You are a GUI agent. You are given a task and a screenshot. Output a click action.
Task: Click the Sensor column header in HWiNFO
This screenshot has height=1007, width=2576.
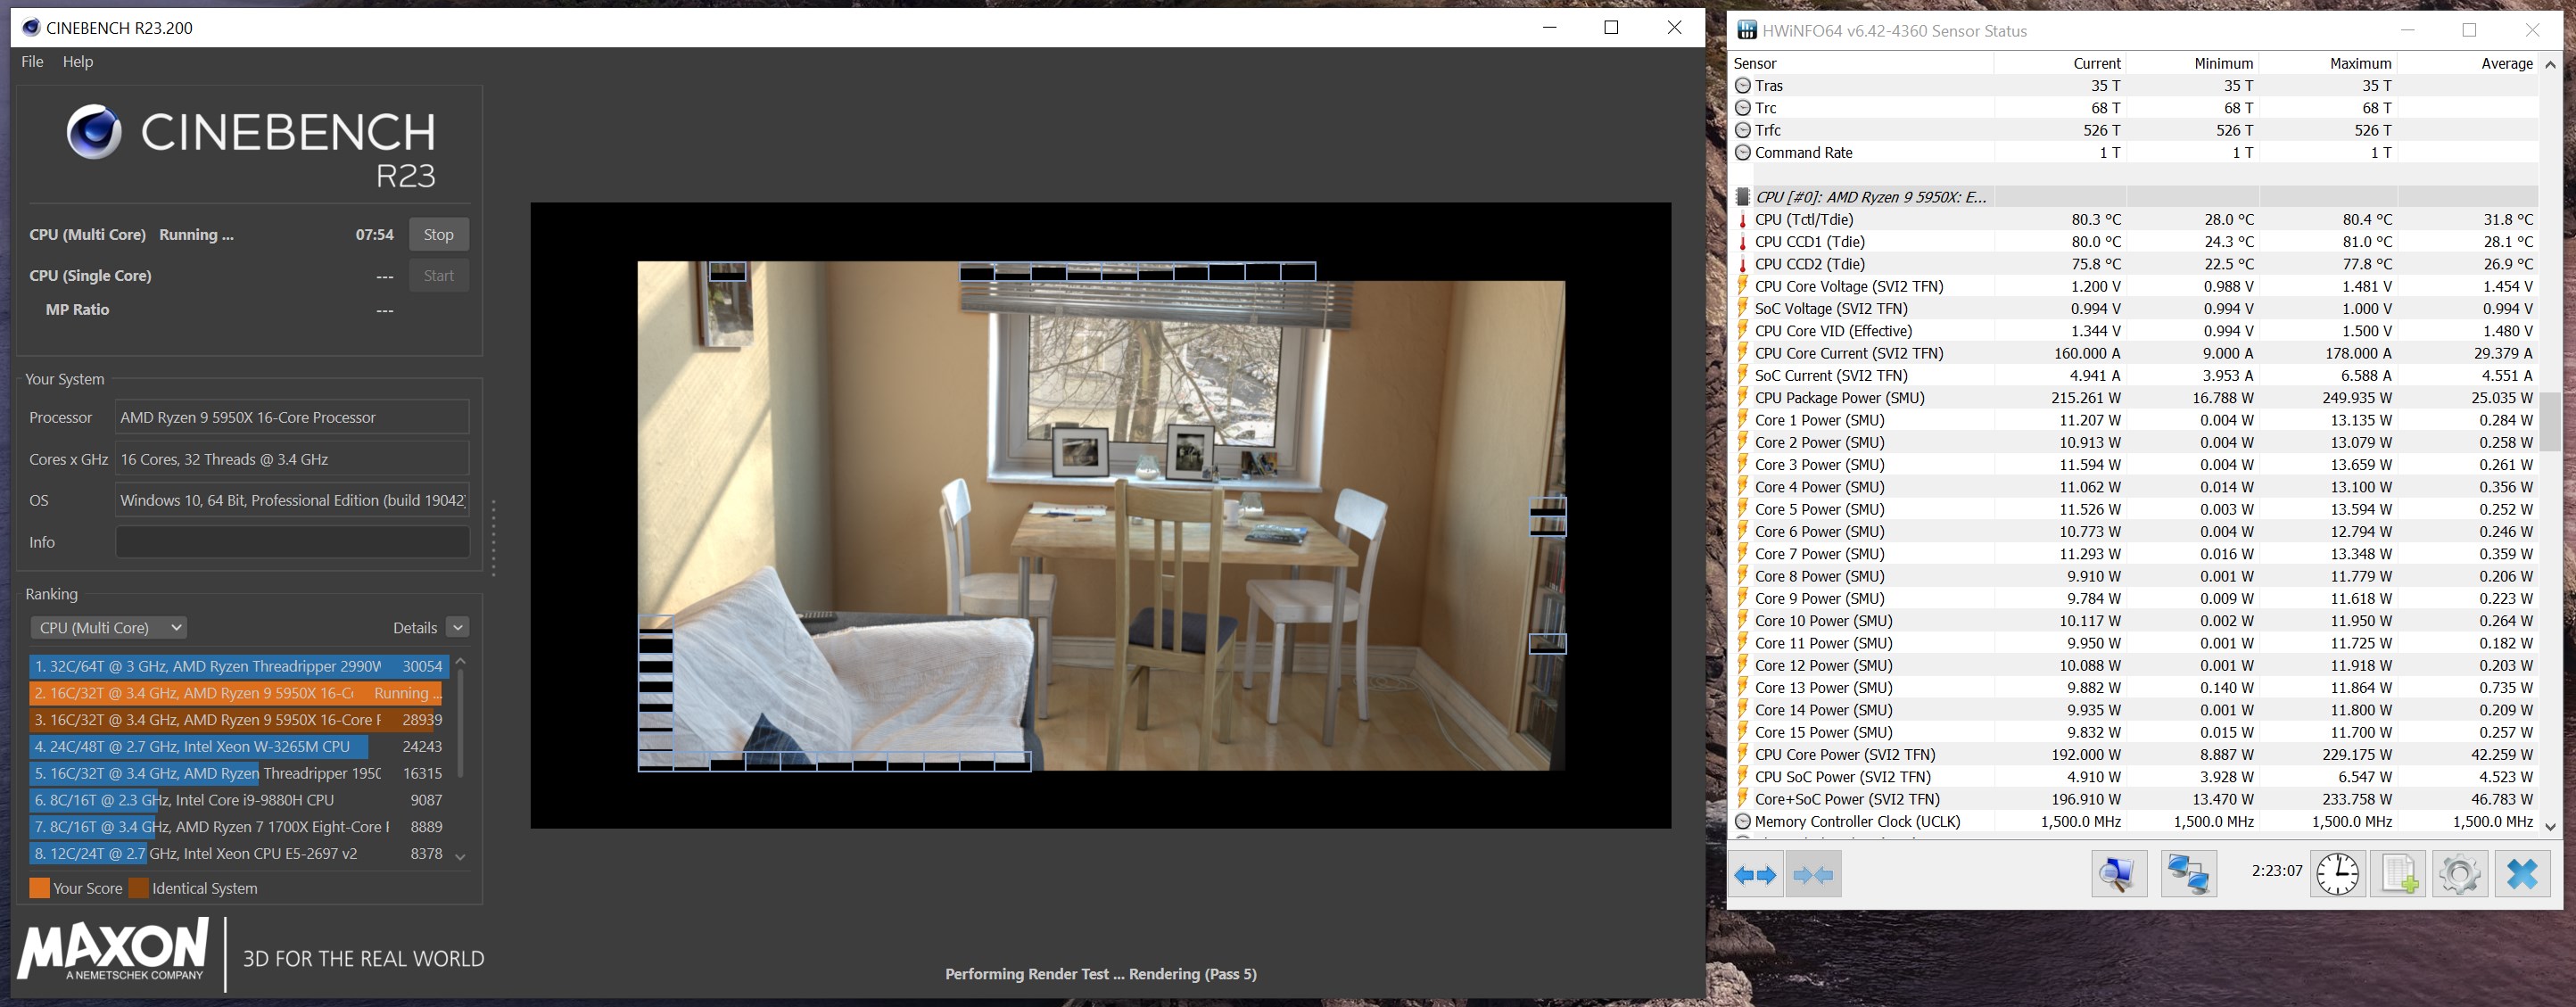(1862, 63)
